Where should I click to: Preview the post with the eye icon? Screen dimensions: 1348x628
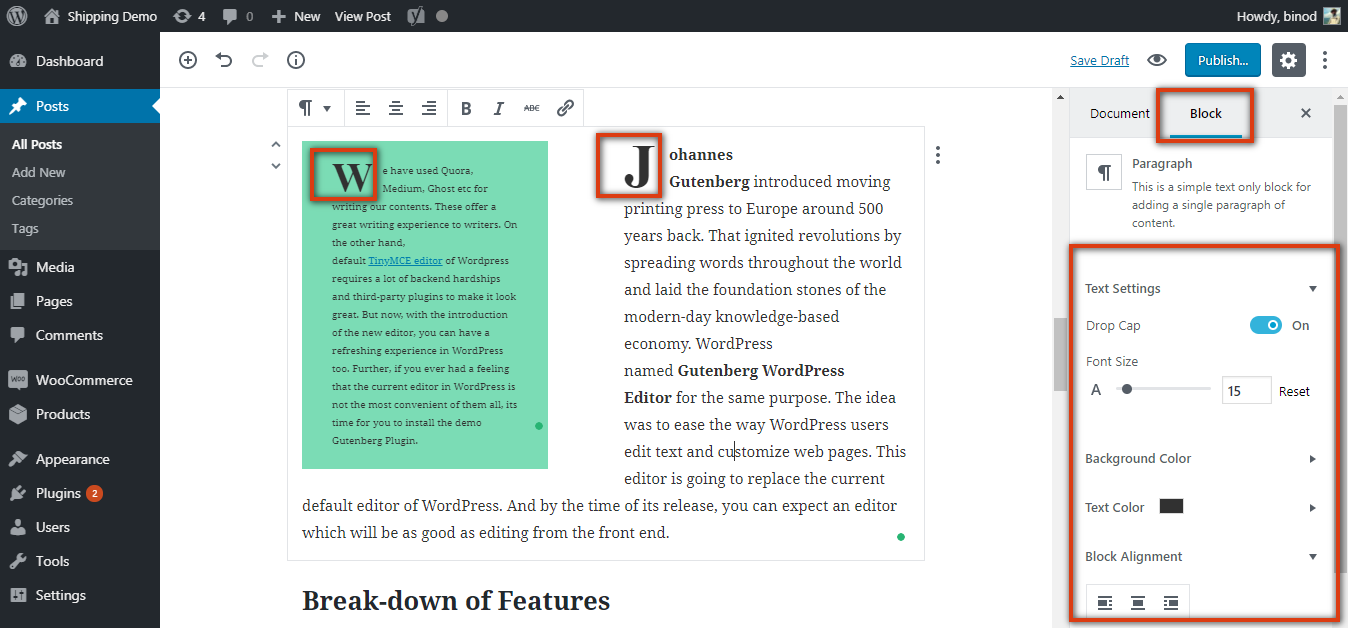click(x=1157, y=60)
